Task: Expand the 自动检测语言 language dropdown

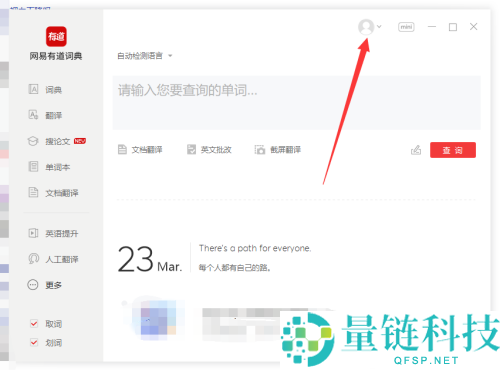Action: 145,56
